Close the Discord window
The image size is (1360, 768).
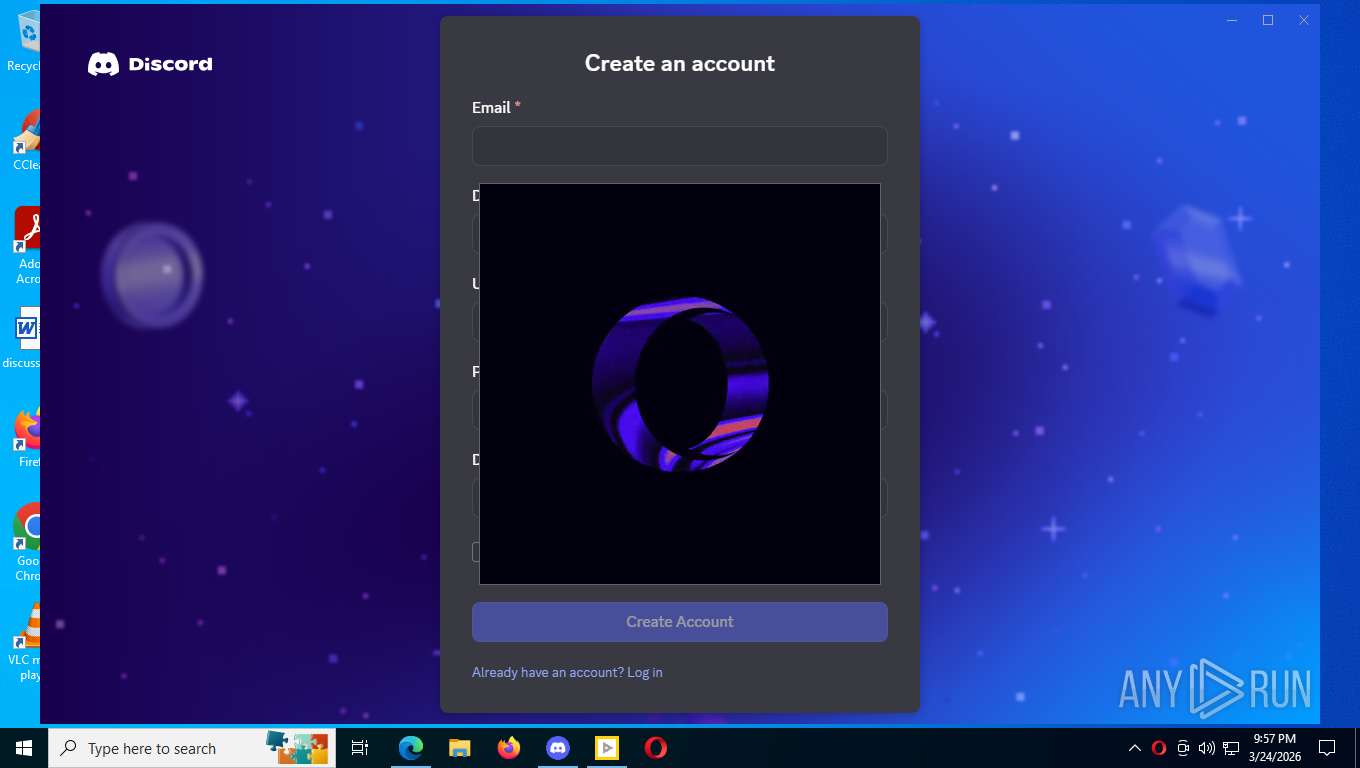(1304, 20)
